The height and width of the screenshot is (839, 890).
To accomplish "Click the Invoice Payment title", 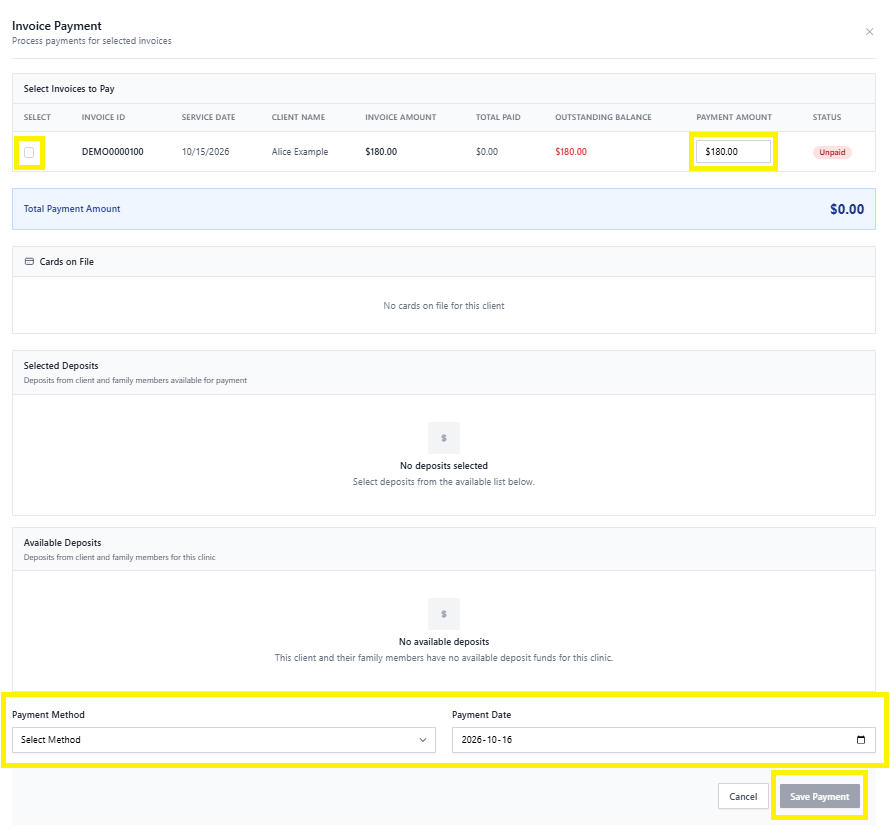I will 57,26.
